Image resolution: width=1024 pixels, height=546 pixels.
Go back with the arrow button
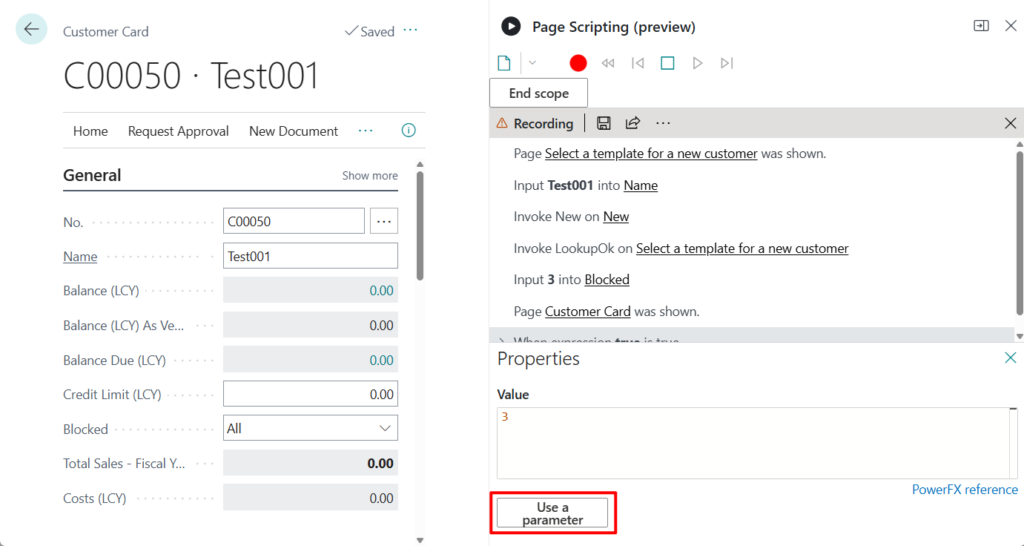(31, 30)
